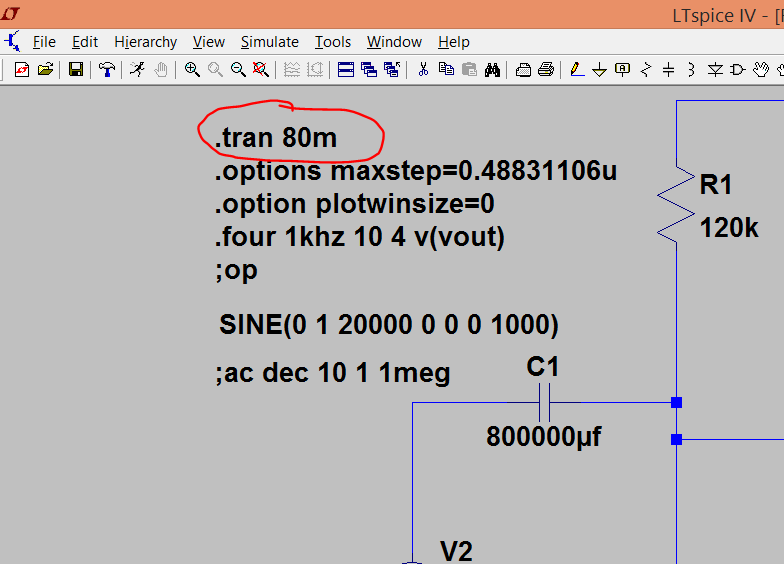Image resolution: width=784 pixels, height=564 pixels.
Task: Select the .four 1khz directive text
Action: click(x=360, y=237)
